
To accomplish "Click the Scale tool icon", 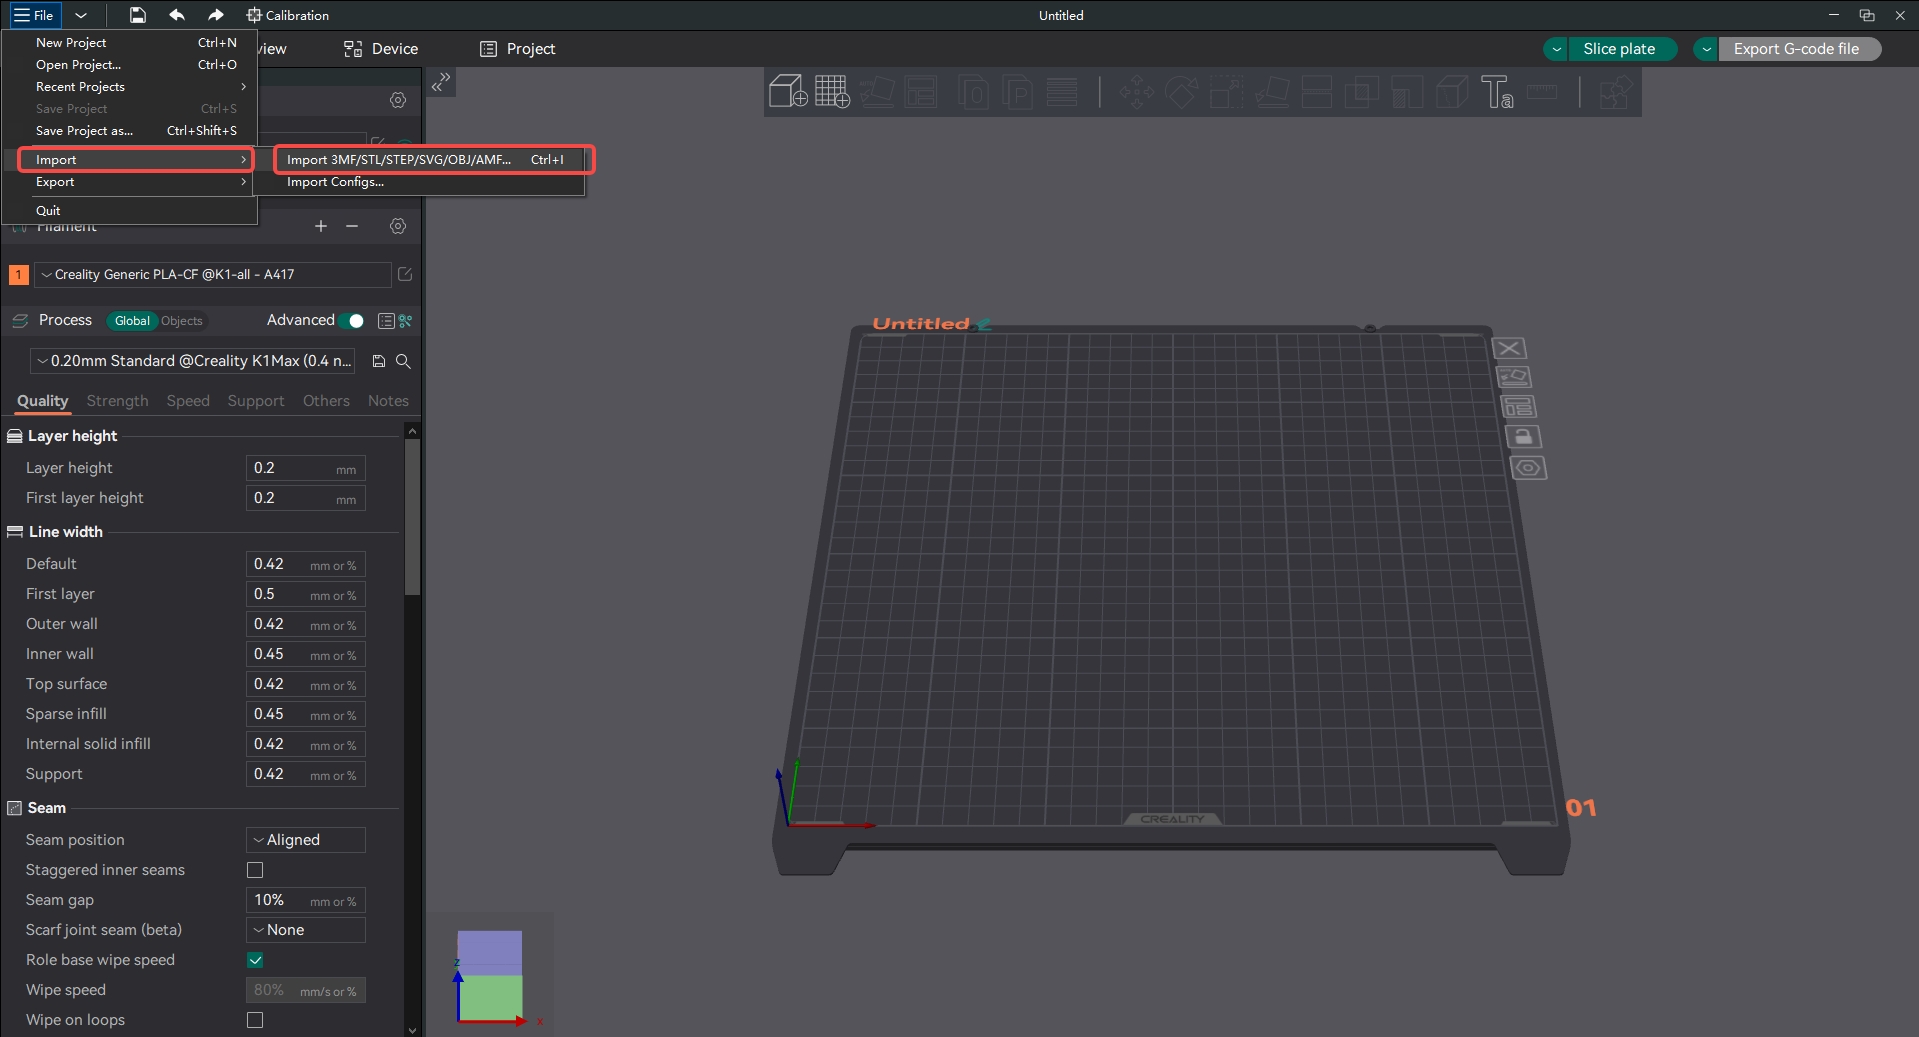I will click(x=1226, y=92).
